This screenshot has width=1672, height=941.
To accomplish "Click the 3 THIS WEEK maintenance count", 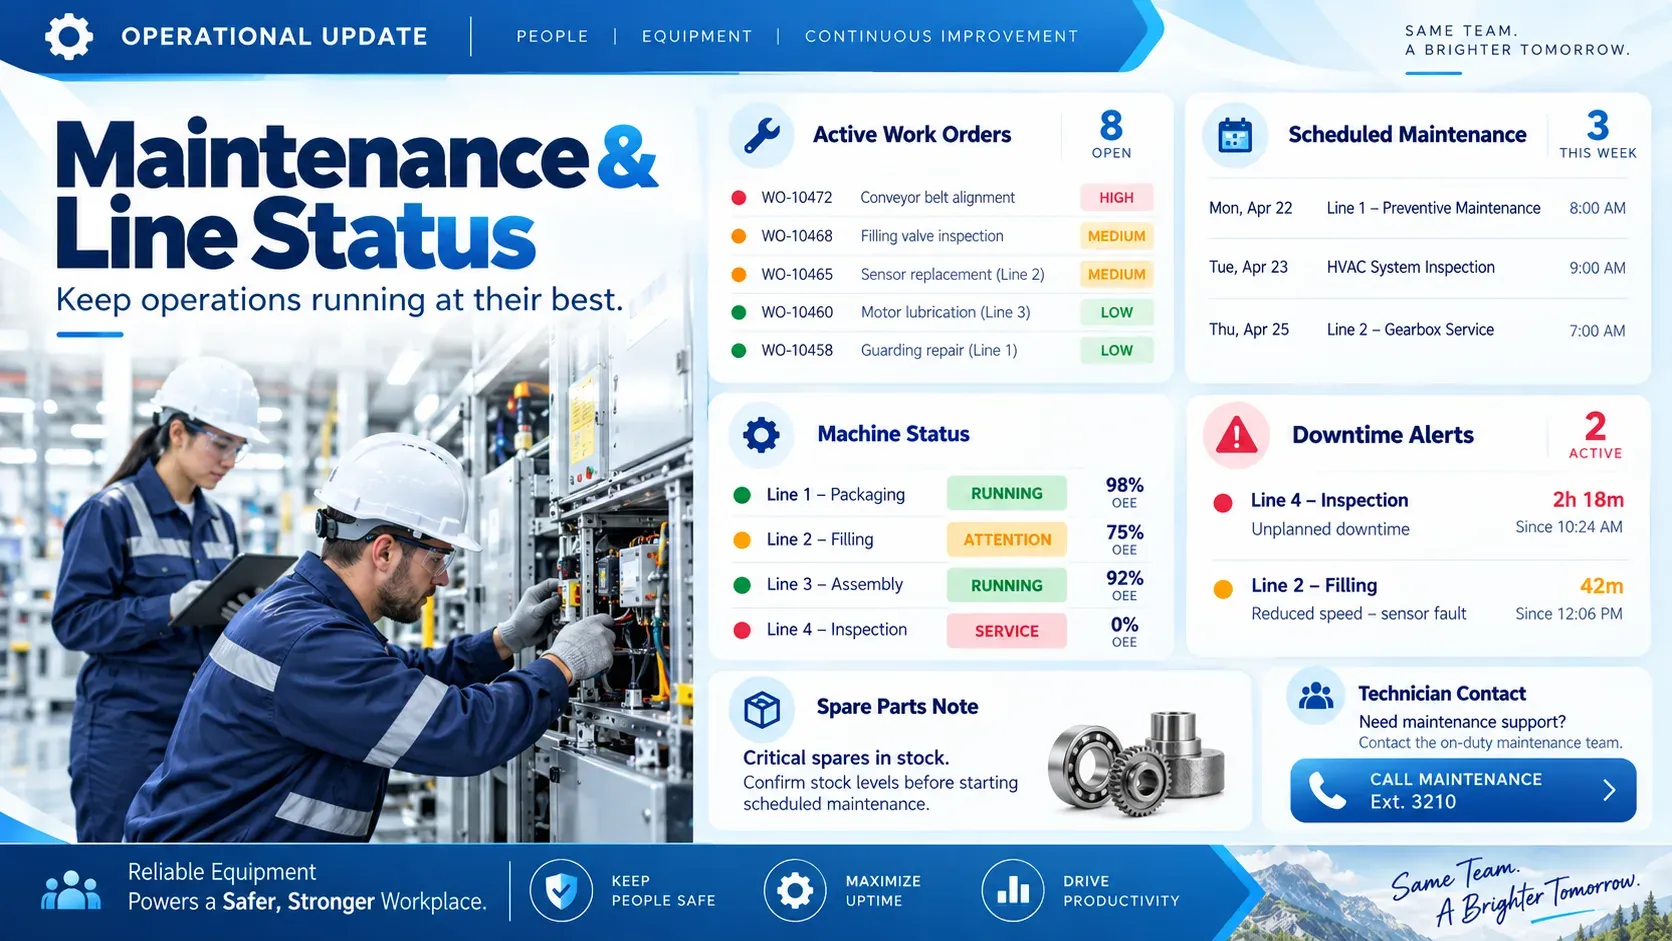I will coord(1598,134).
